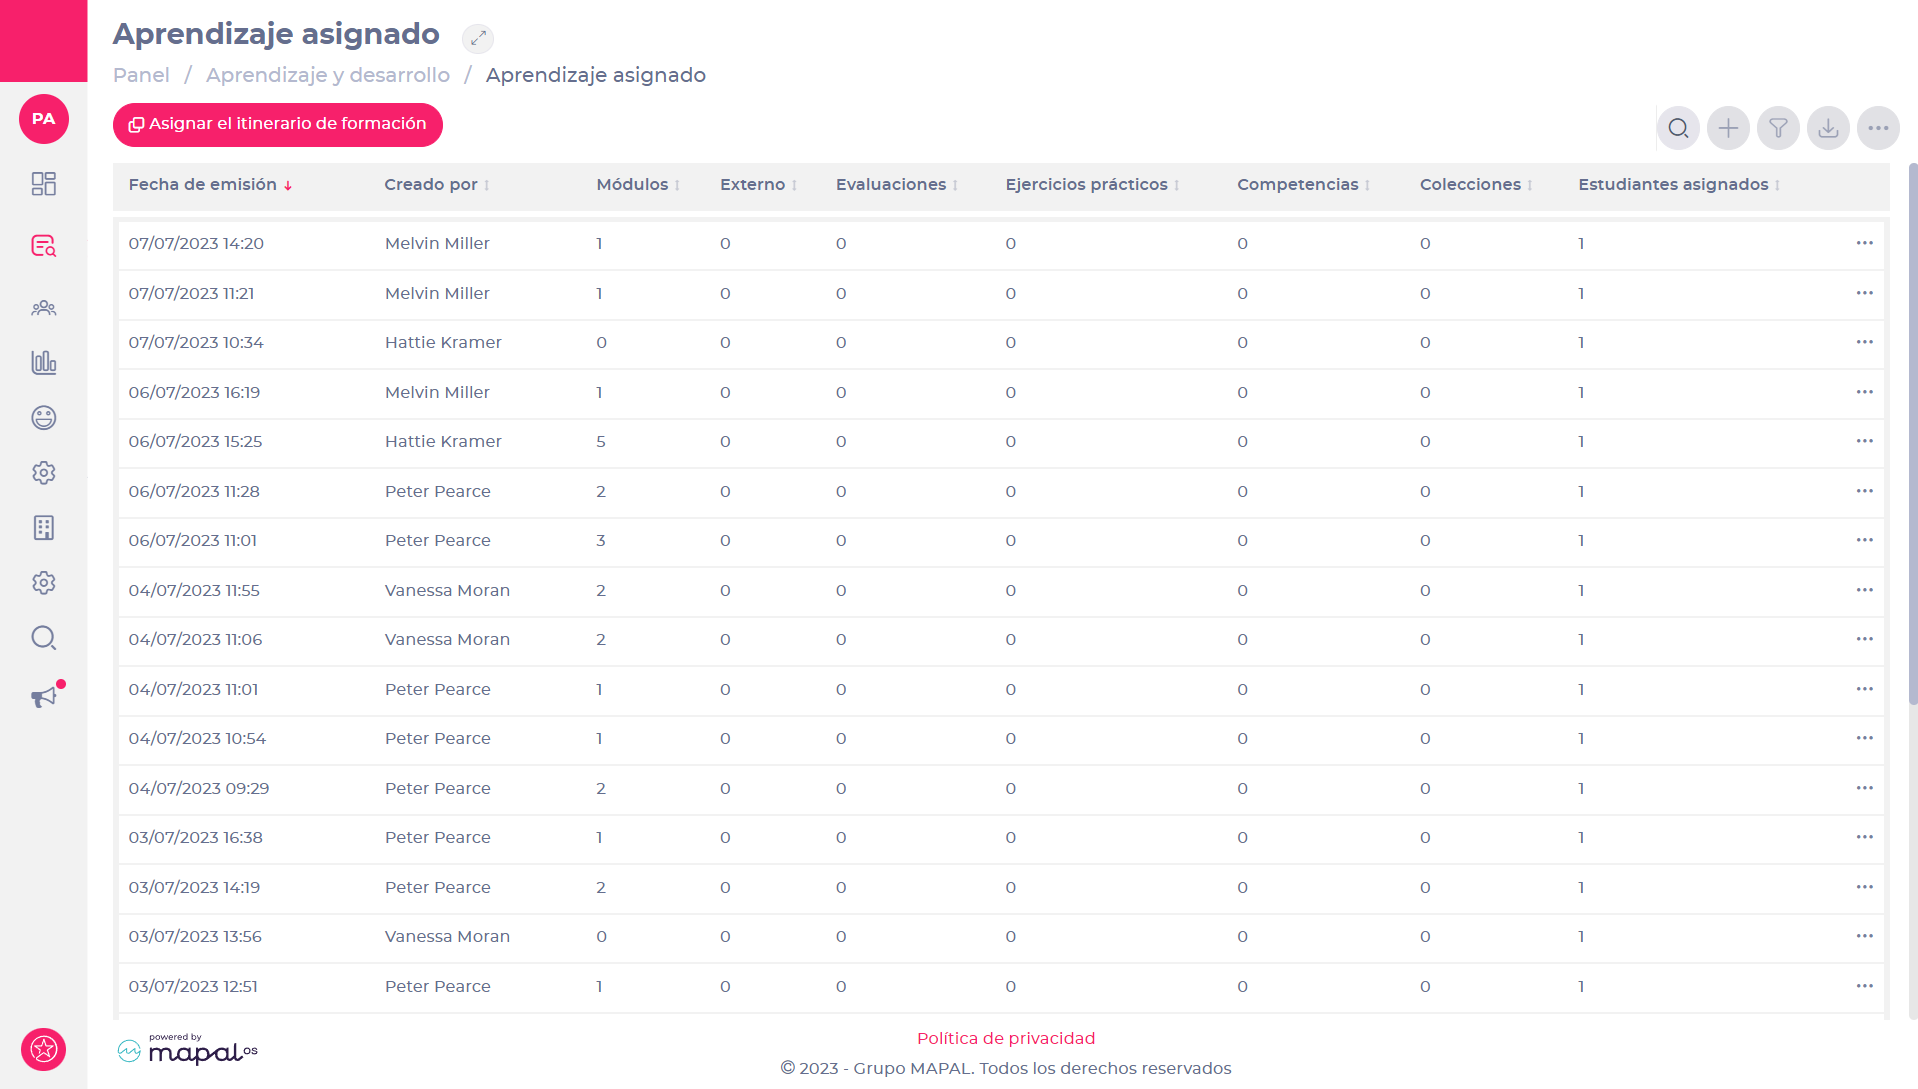Screen dimensions: 1918x1089
Task: Sort by Módulos column
Action: coord(638,185)
